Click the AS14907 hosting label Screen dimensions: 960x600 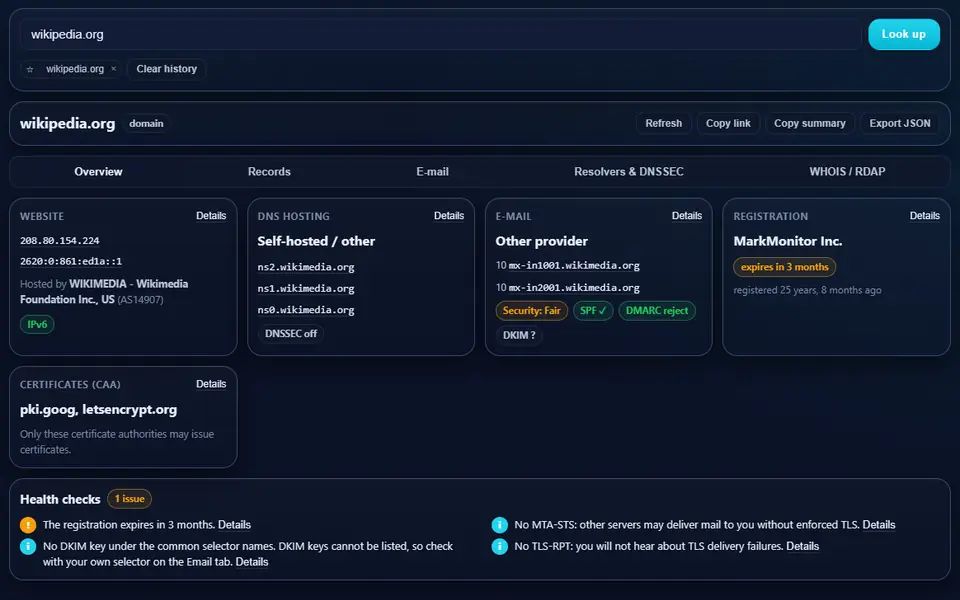140,300
